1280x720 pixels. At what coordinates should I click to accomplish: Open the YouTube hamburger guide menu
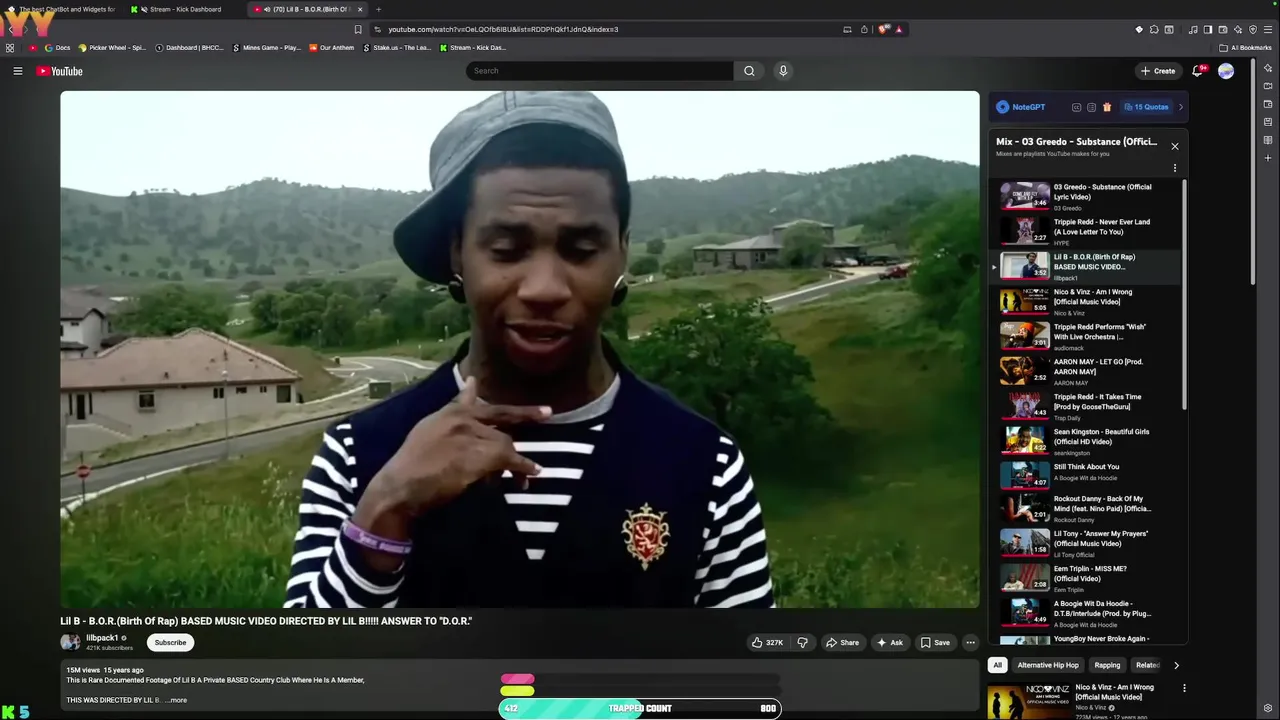pyautogui.click(x=17, y=71)
